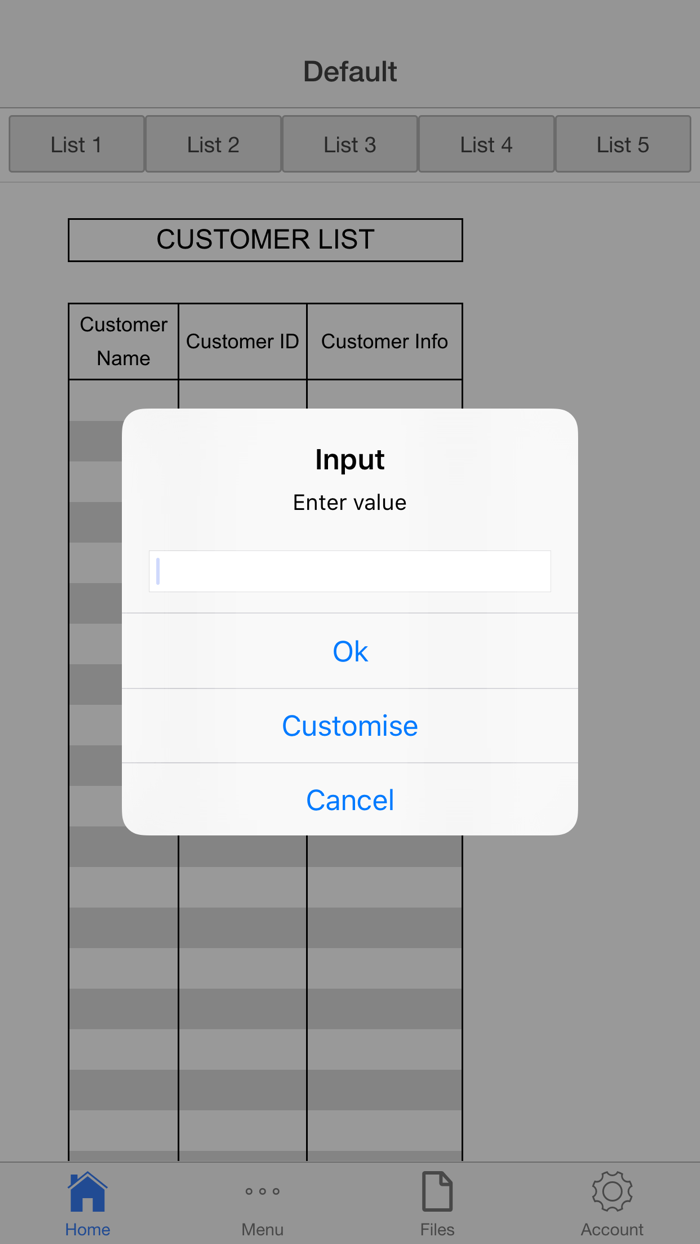Cancel the Input dialog
The image size is (700, 1244).
(x=349, y=800)
